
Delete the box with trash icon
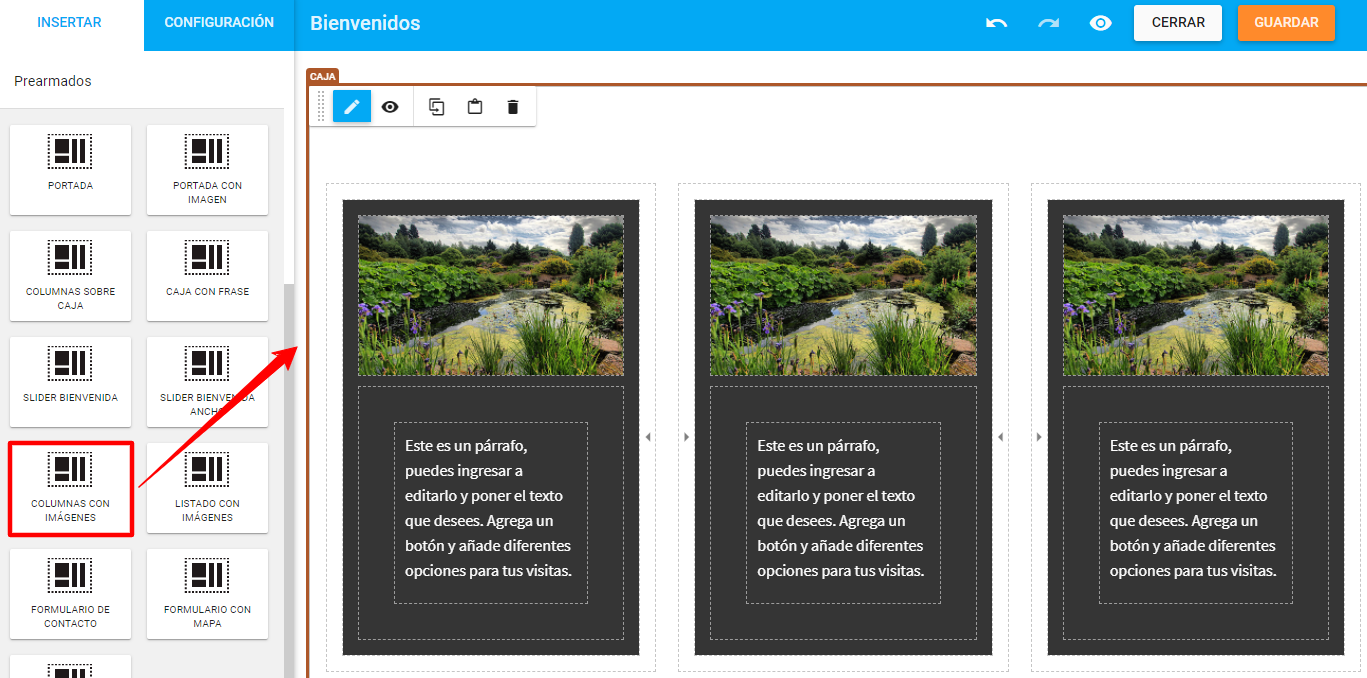pos(513,107)
